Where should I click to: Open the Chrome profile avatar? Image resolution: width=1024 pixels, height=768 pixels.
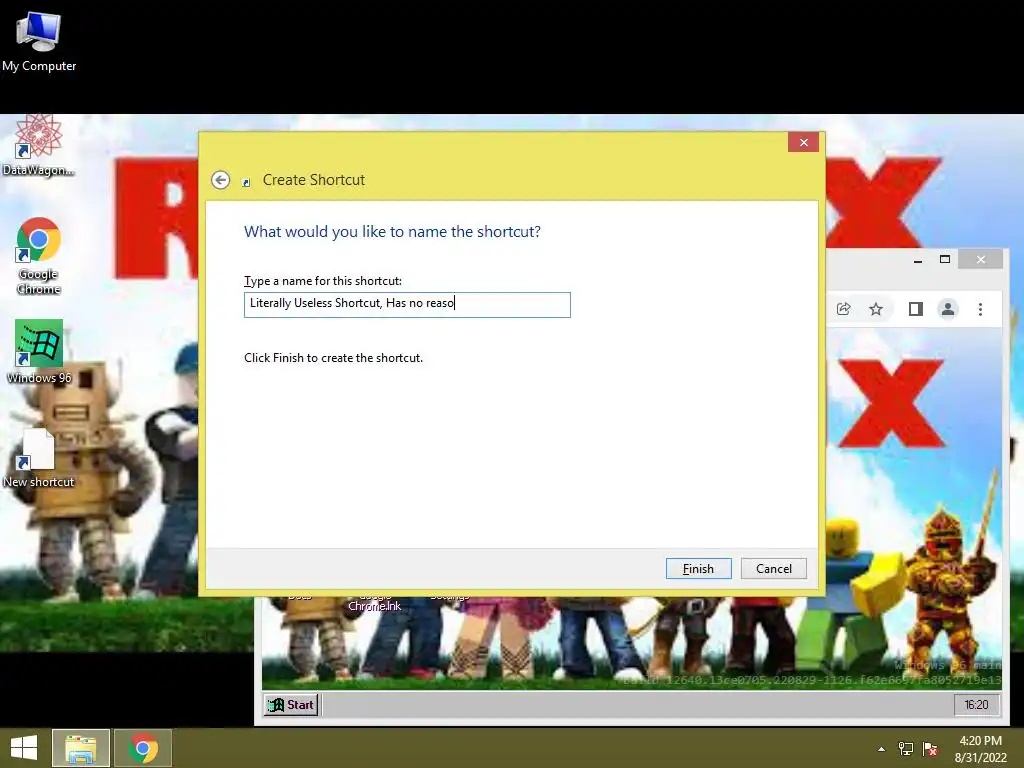(x=948, y=309)
